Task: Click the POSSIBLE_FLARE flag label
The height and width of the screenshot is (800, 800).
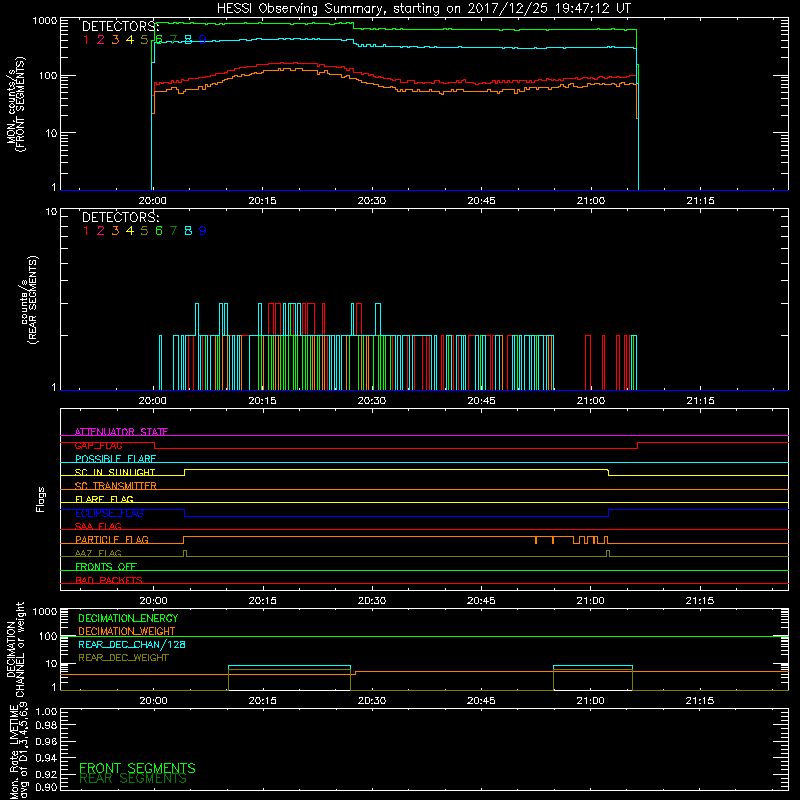Action: 115,459
